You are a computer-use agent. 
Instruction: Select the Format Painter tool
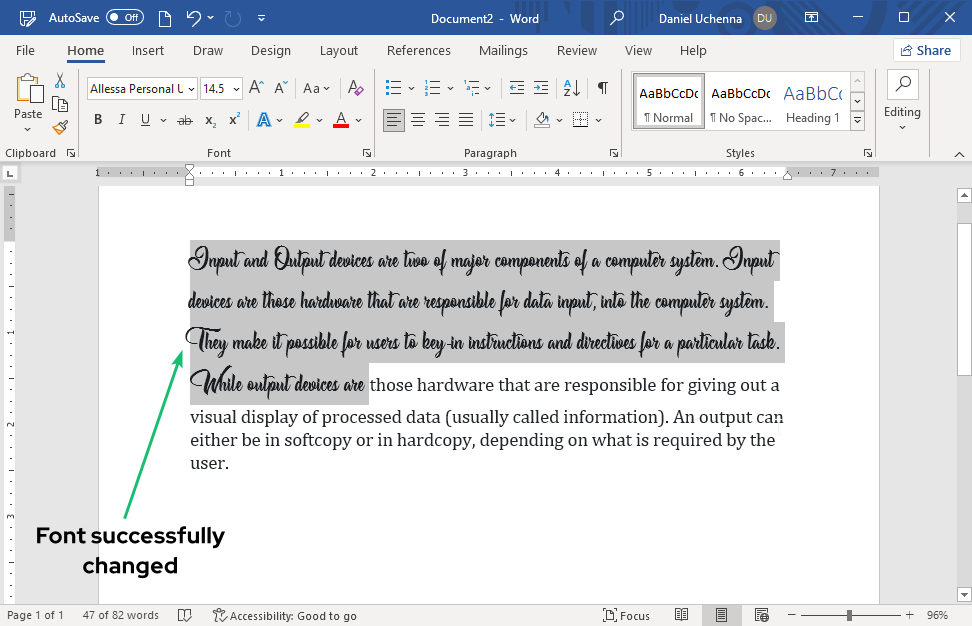pyautogui.click(x=59, y=126)
